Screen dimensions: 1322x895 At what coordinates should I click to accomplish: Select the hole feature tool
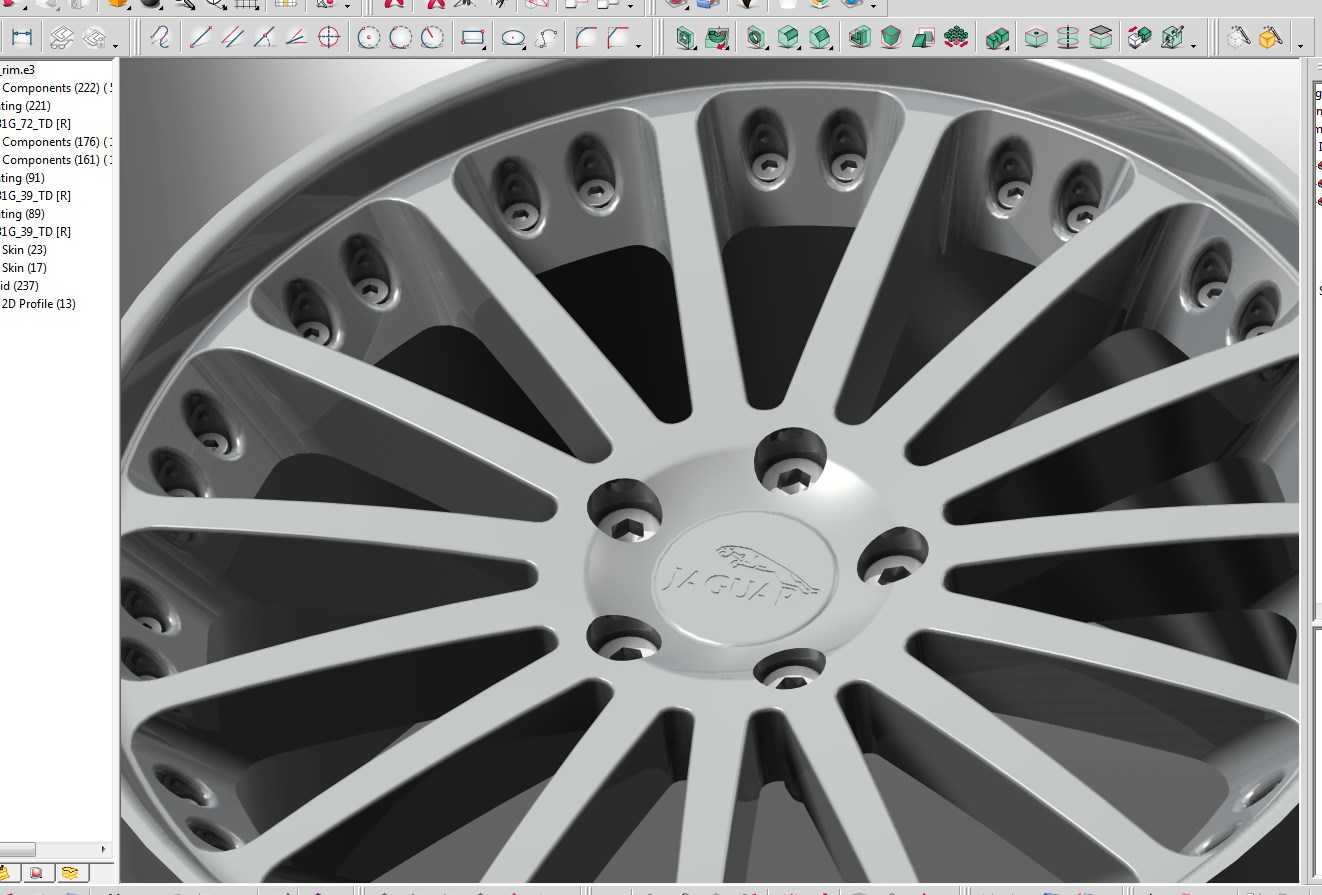(x=756, y=39)
